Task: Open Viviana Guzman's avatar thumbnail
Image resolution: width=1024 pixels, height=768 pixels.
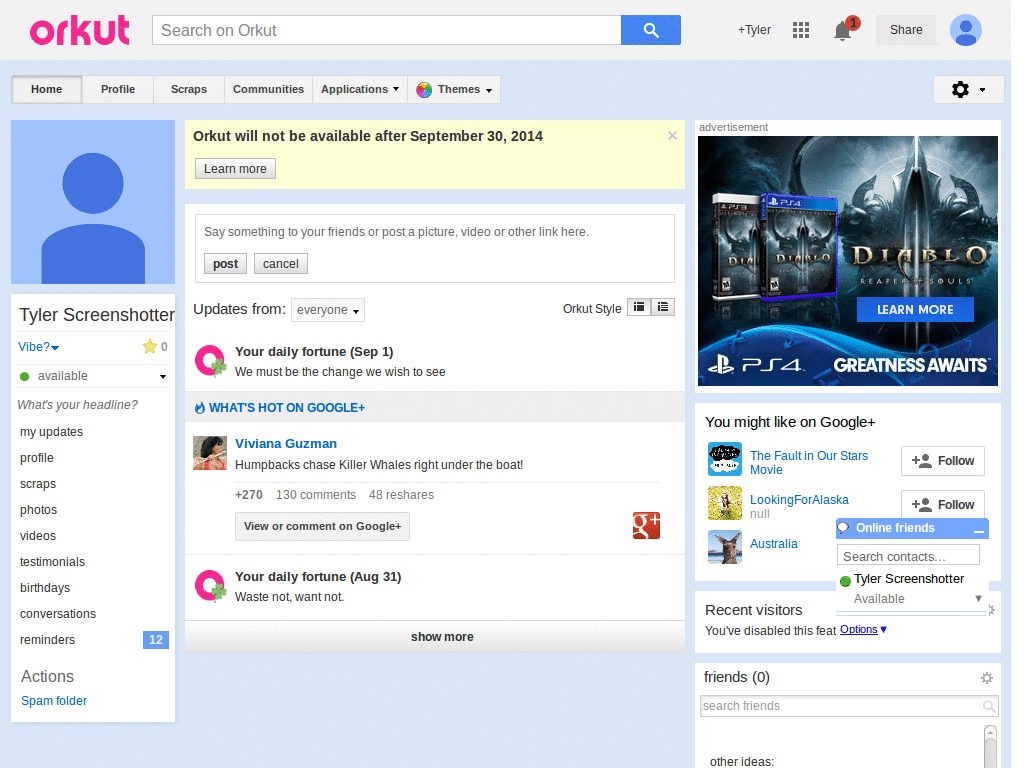Action: [210, 453]
